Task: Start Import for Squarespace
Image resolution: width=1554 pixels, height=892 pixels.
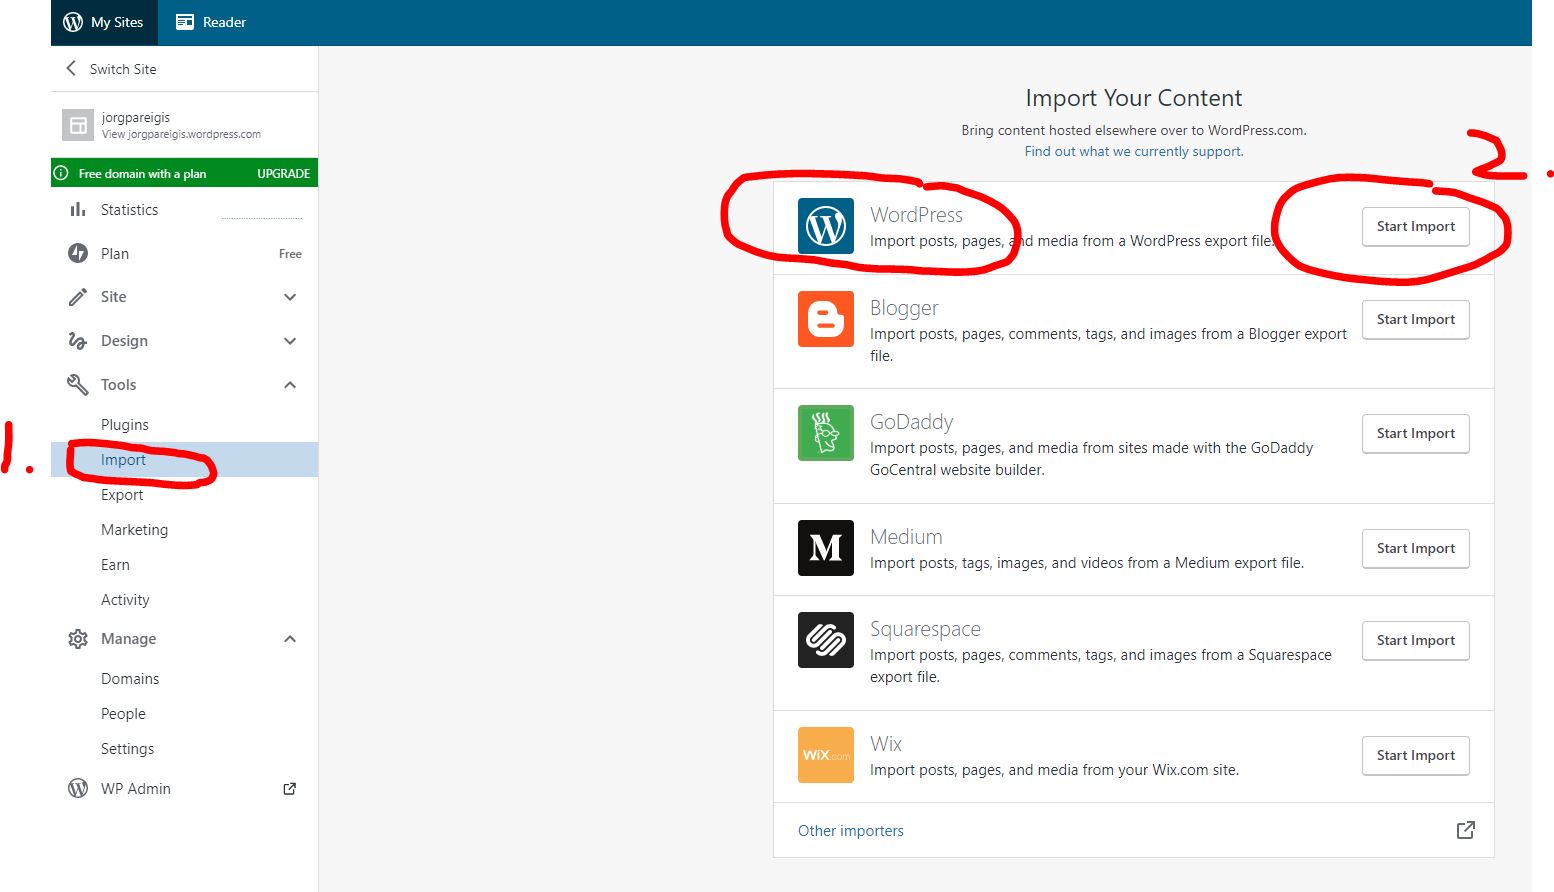Action: [1416, 641]
